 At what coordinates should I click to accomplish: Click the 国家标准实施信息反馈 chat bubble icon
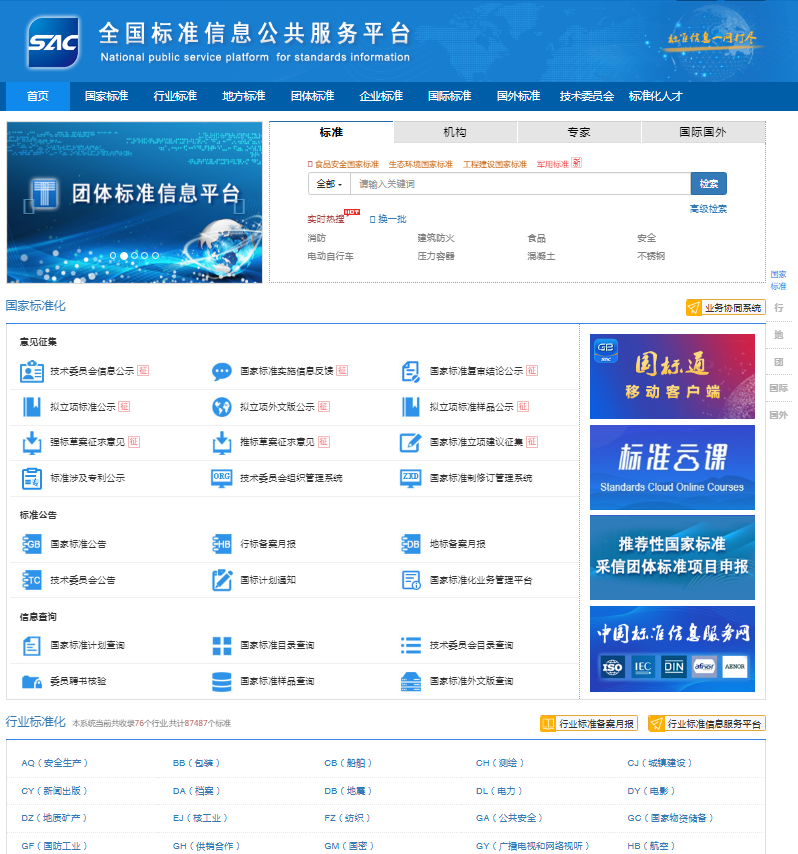[221, 371]
